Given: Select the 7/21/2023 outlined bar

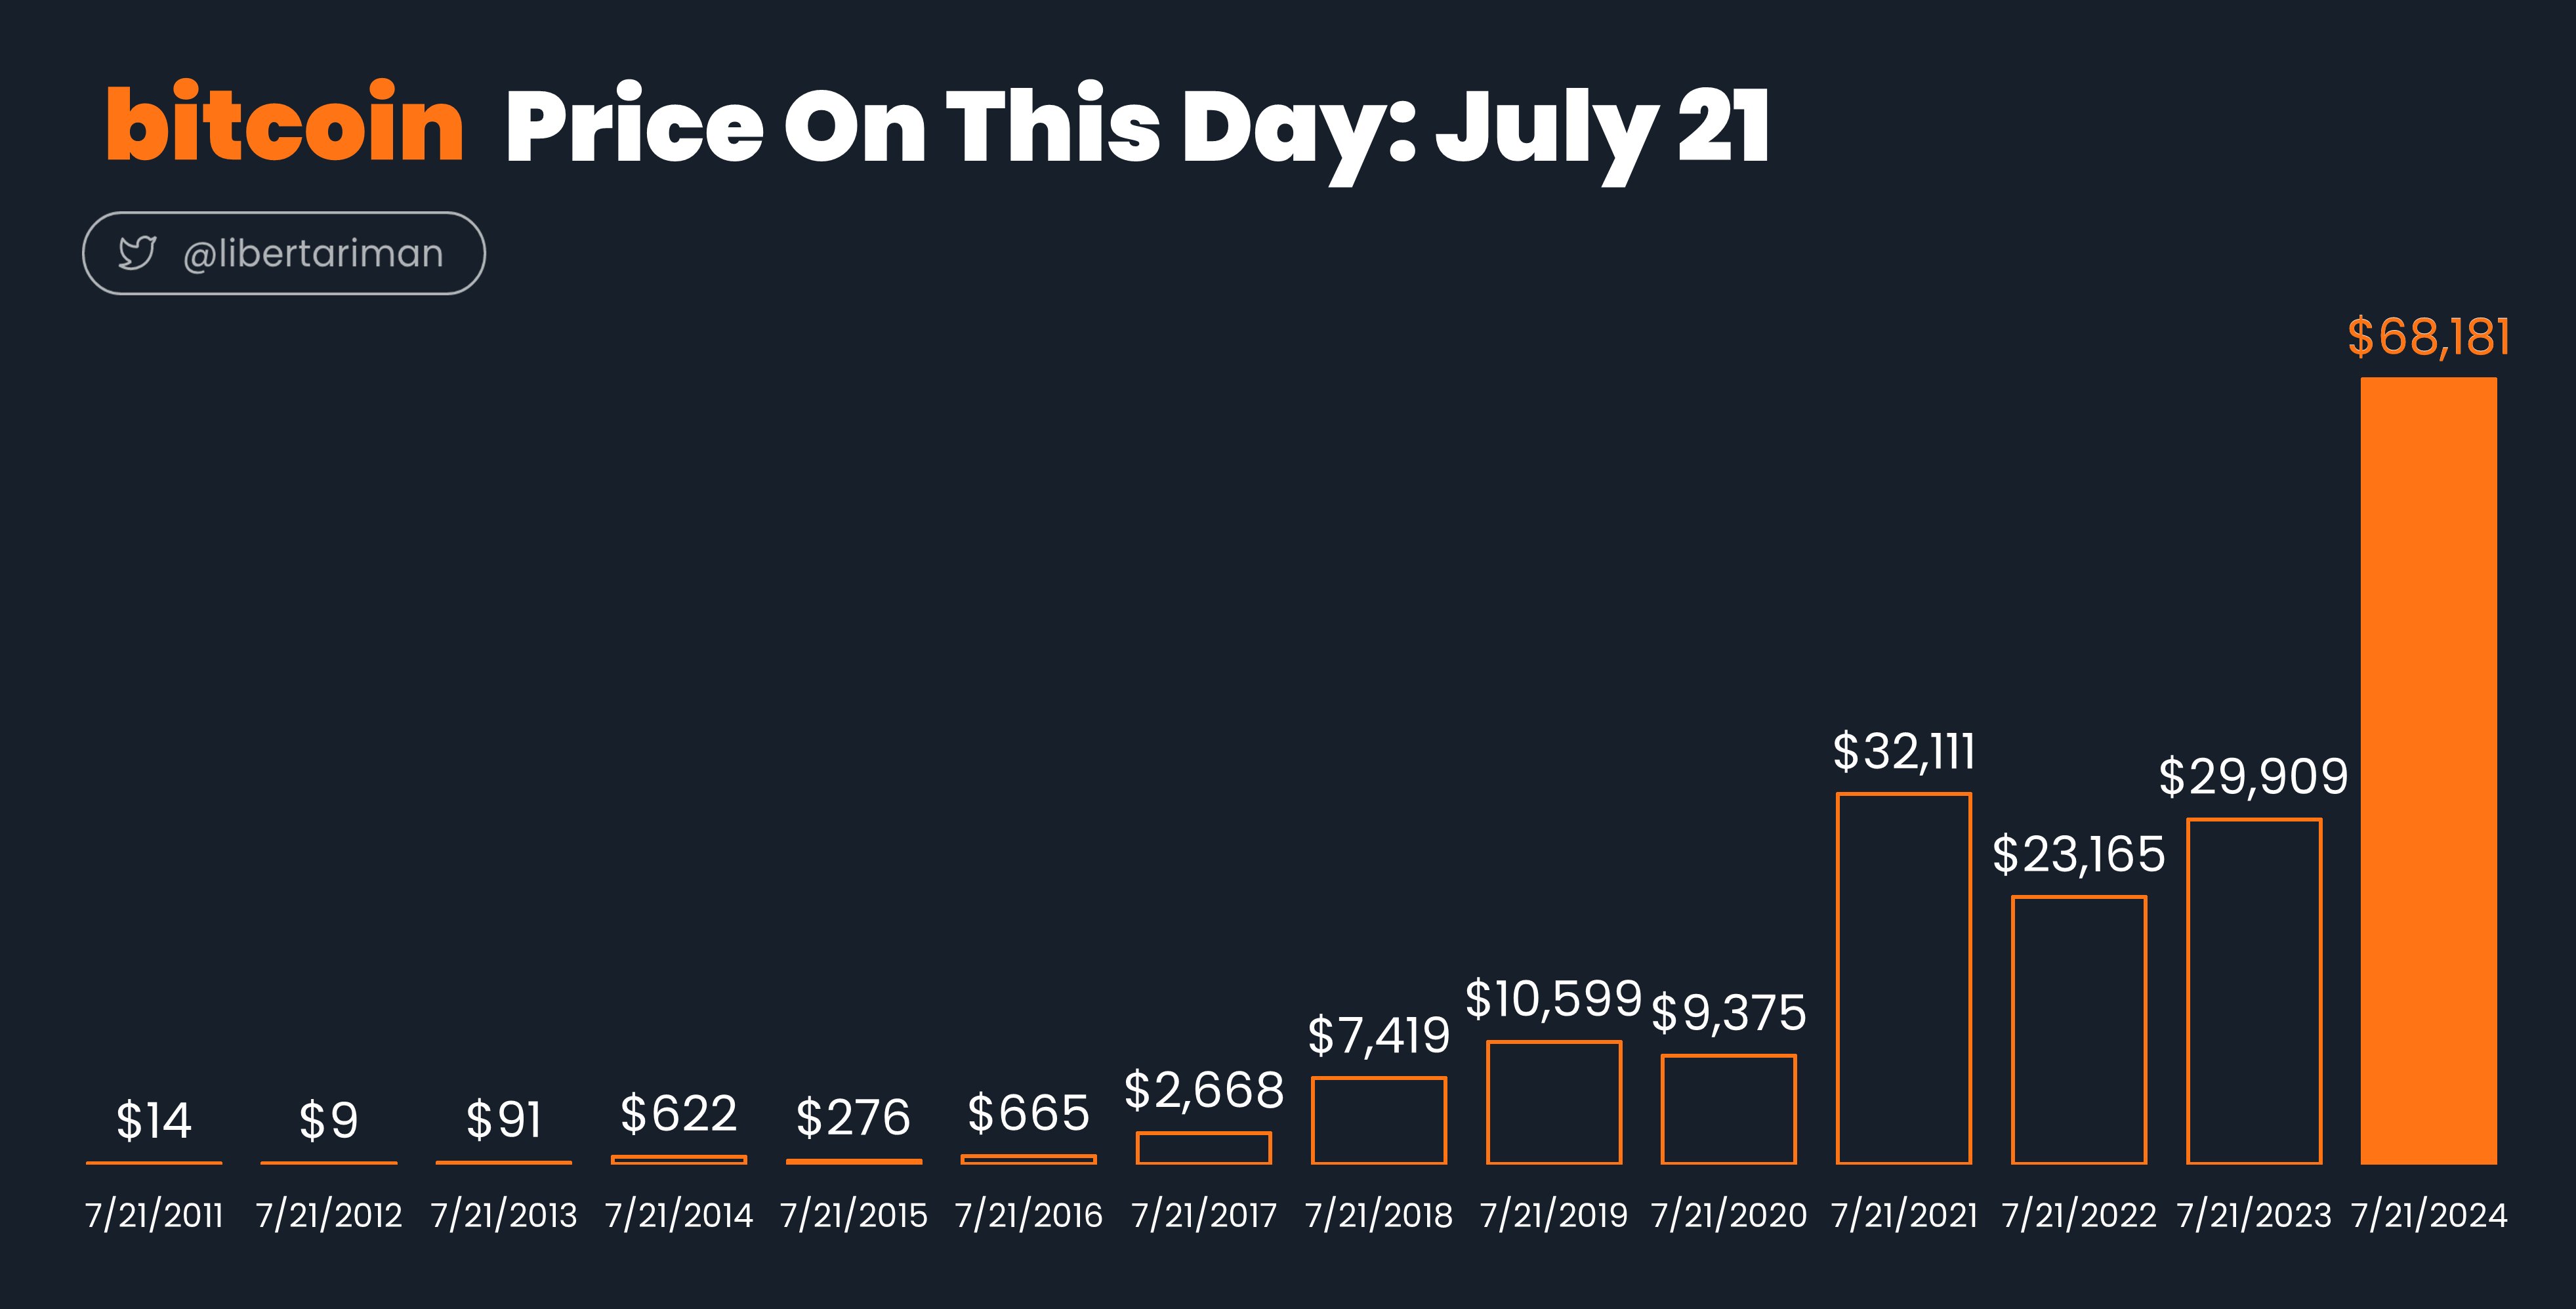Looking at the screenshot, I should point(2254,991).
